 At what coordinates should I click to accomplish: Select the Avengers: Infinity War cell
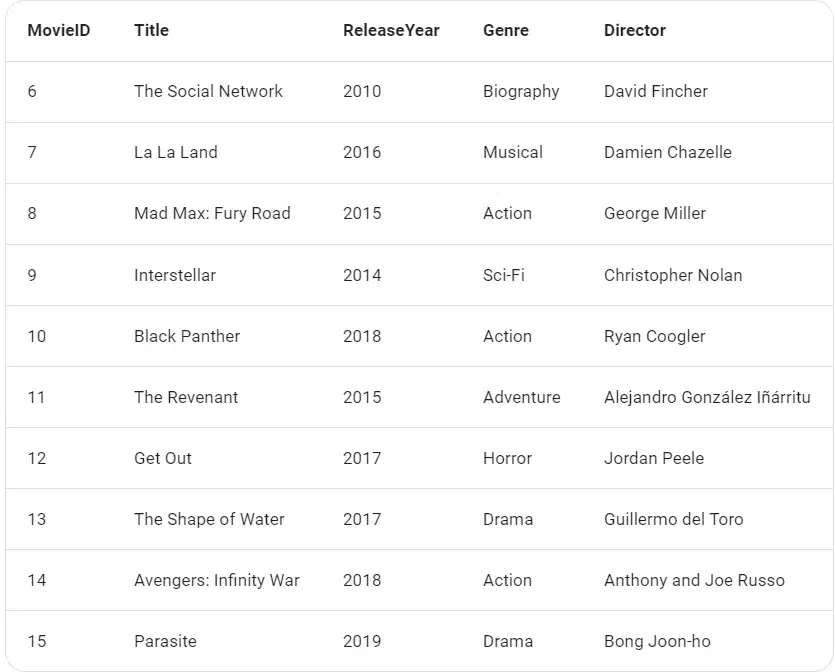pyautogui.click(x=217, y=580)
